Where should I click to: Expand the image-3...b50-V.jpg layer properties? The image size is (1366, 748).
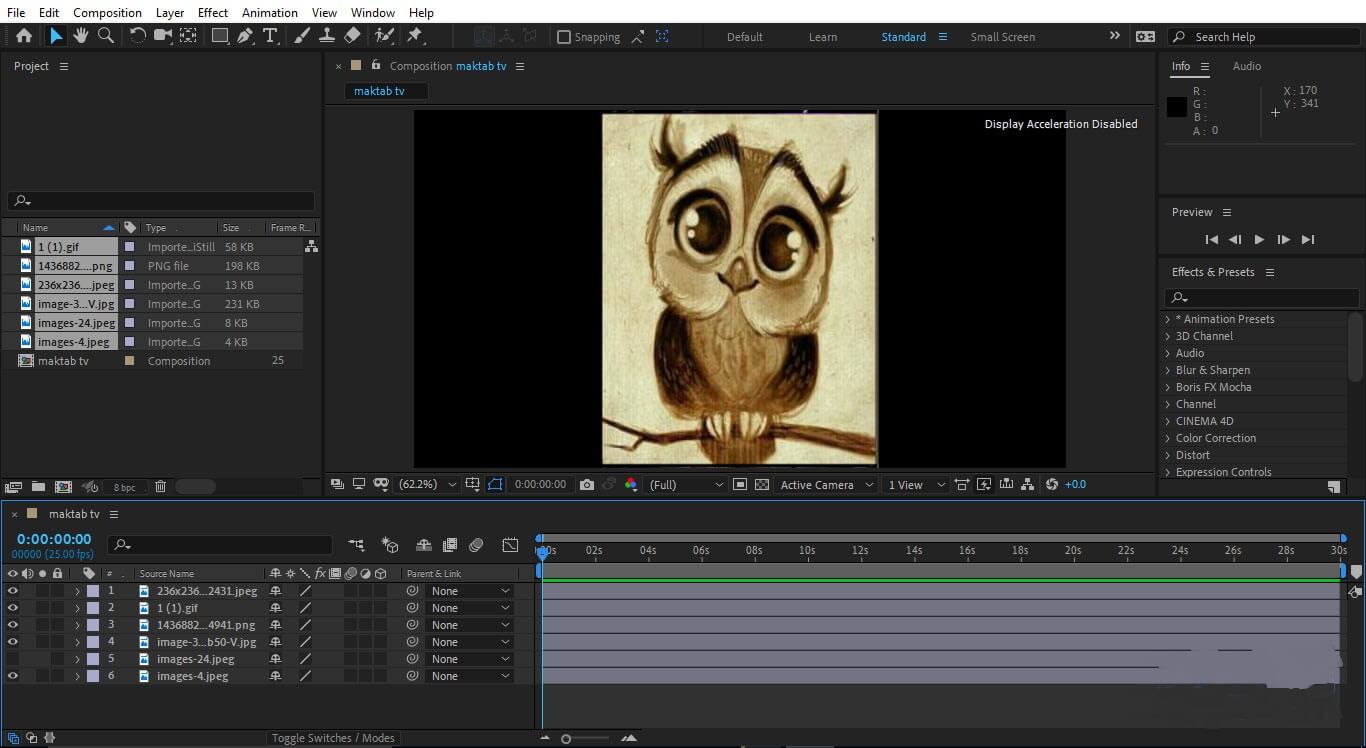77,642
